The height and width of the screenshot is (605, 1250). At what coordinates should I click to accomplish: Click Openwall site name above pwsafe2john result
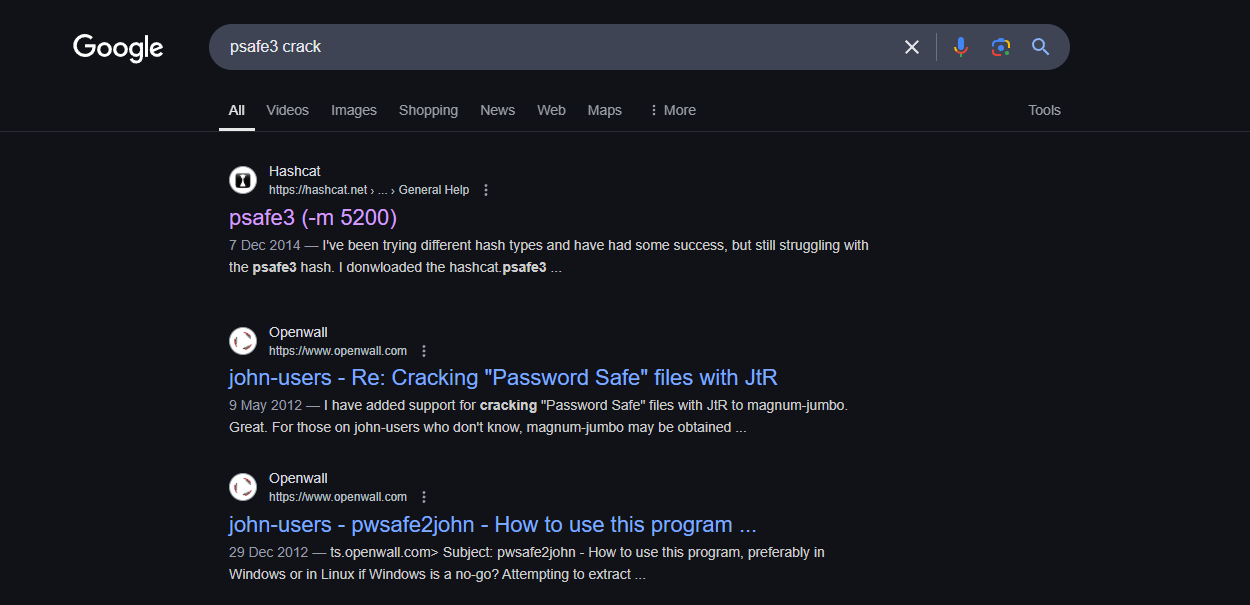(x=298, y=478)
